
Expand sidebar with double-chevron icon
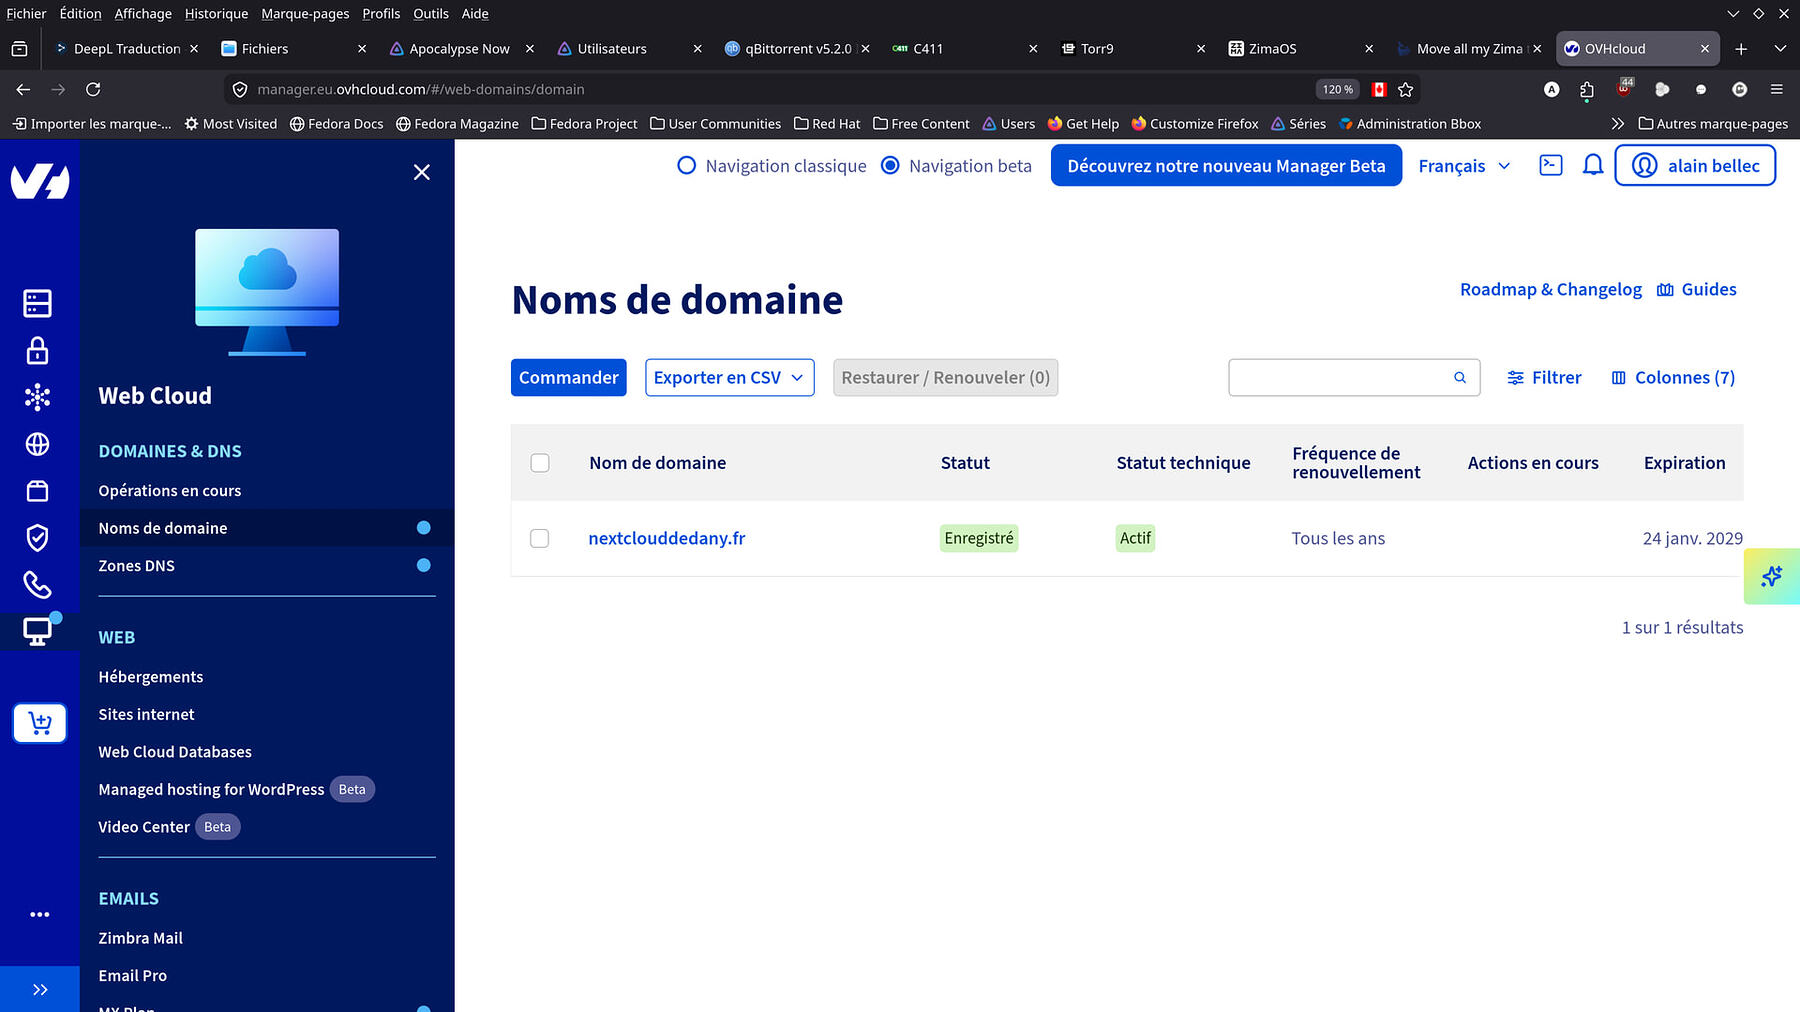(40, 990)
